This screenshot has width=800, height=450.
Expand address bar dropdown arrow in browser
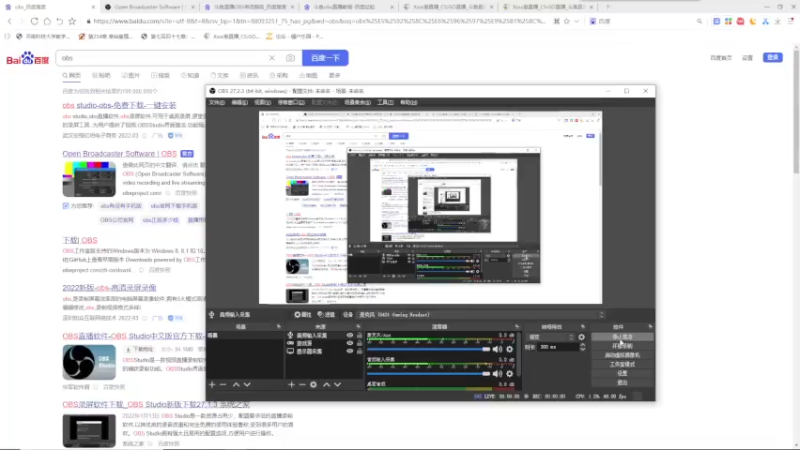tap(577, 21)
